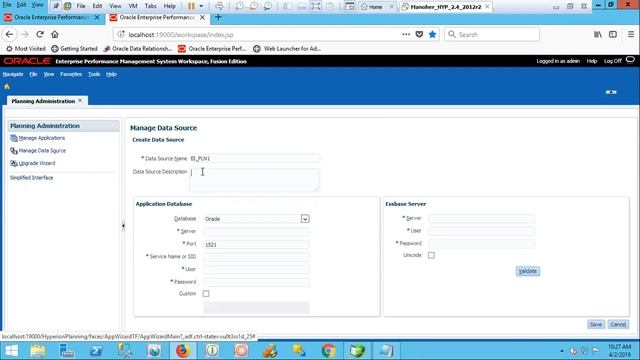This screenshot has height=360, width=640.
Task: Click the Cancel button
Action: [x=618, y=324]
